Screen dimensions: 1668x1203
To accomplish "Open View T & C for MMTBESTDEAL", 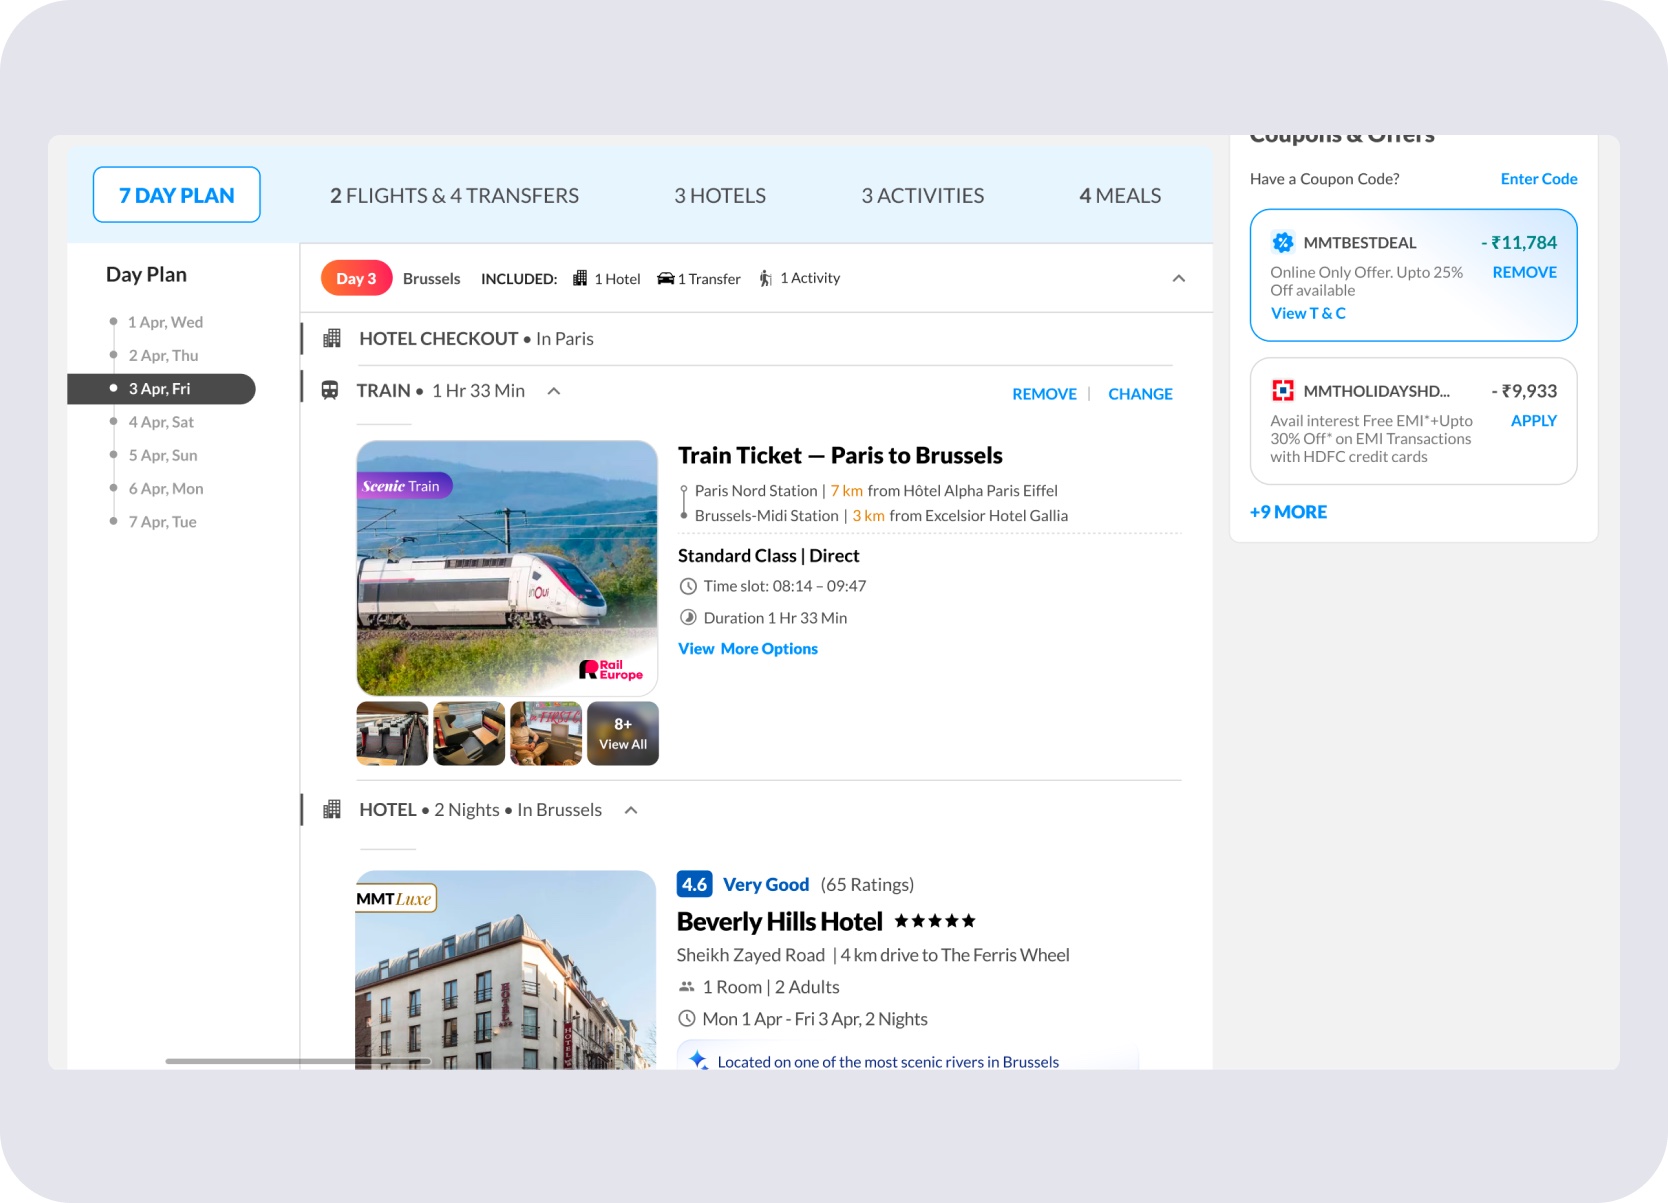I will pyautogui.click(x=1308, y=313).
